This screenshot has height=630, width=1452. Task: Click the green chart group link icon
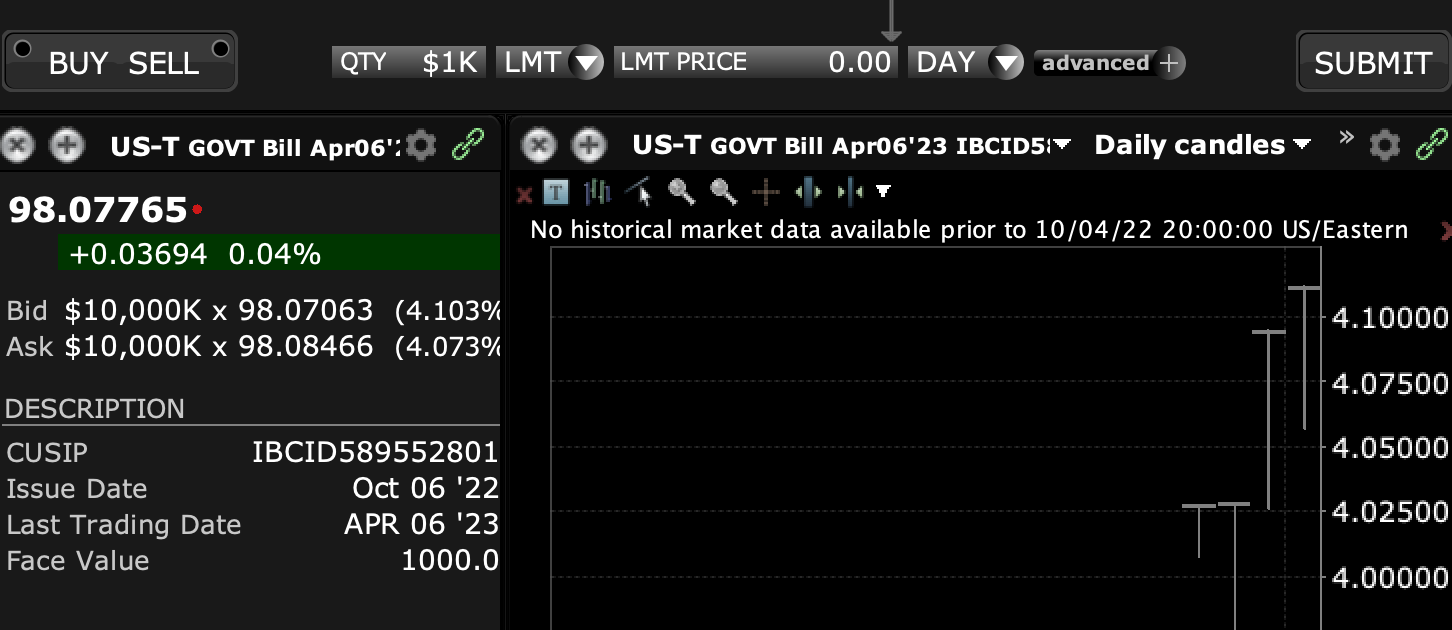pos(1432,146)
